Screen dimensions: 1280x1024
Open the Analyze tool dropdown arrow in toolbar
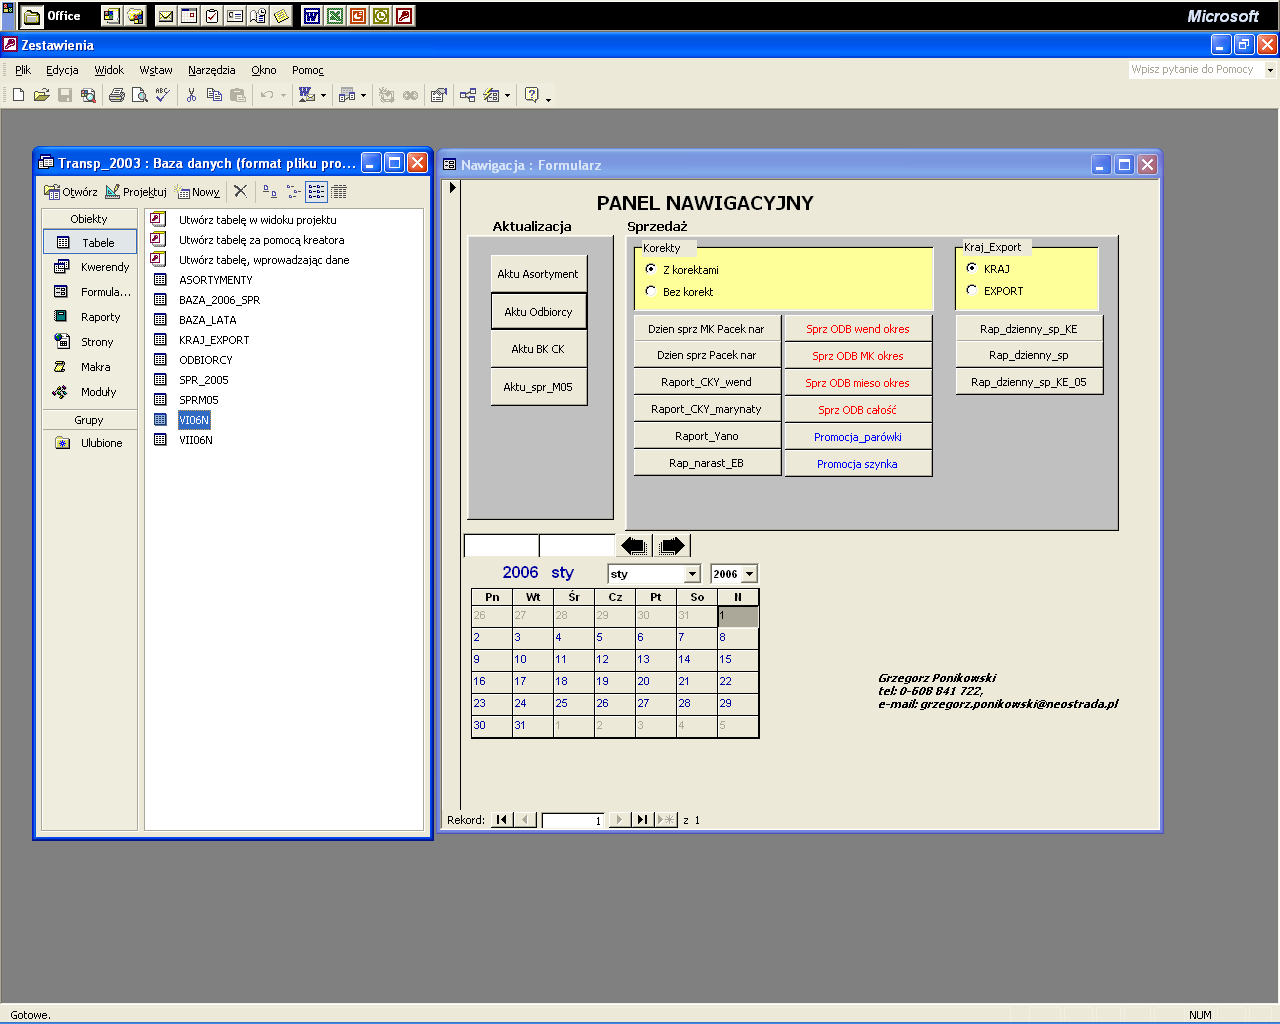(363, 96)
